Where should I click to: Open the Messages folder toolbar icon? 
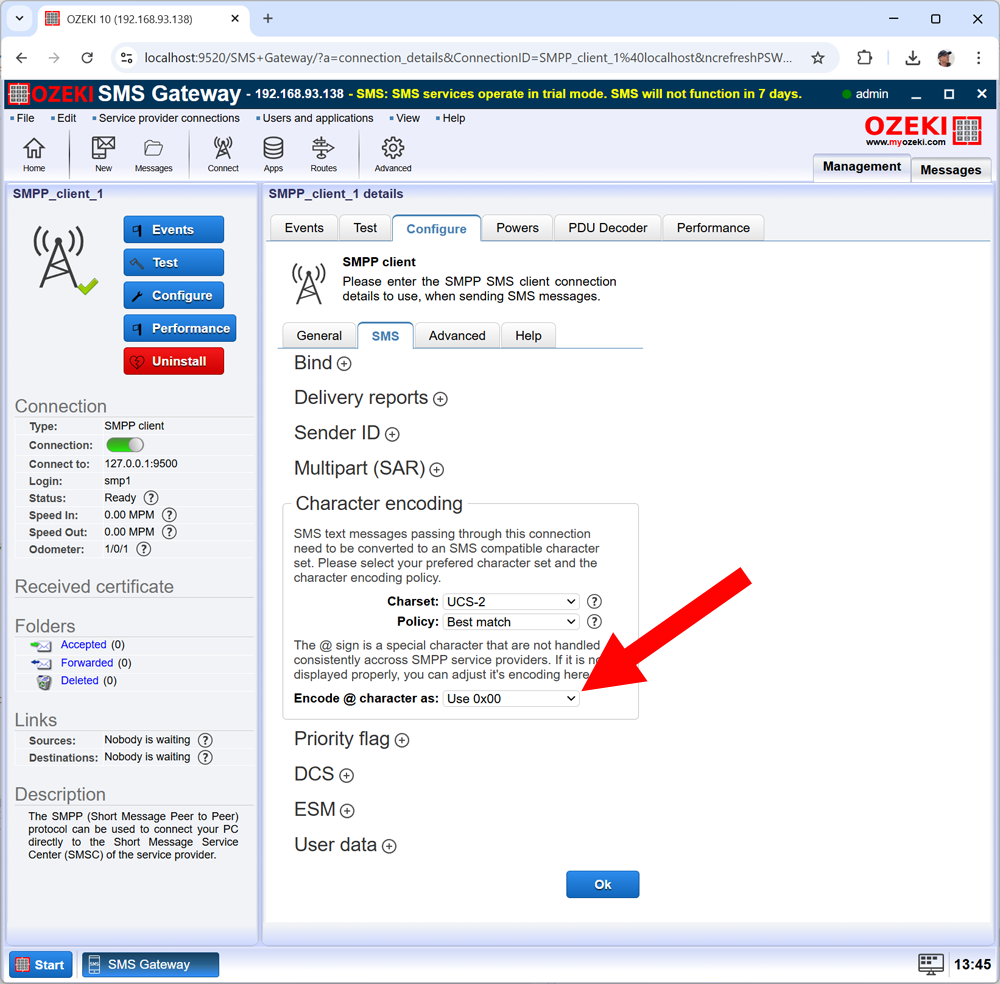click(x=153, y=155)
